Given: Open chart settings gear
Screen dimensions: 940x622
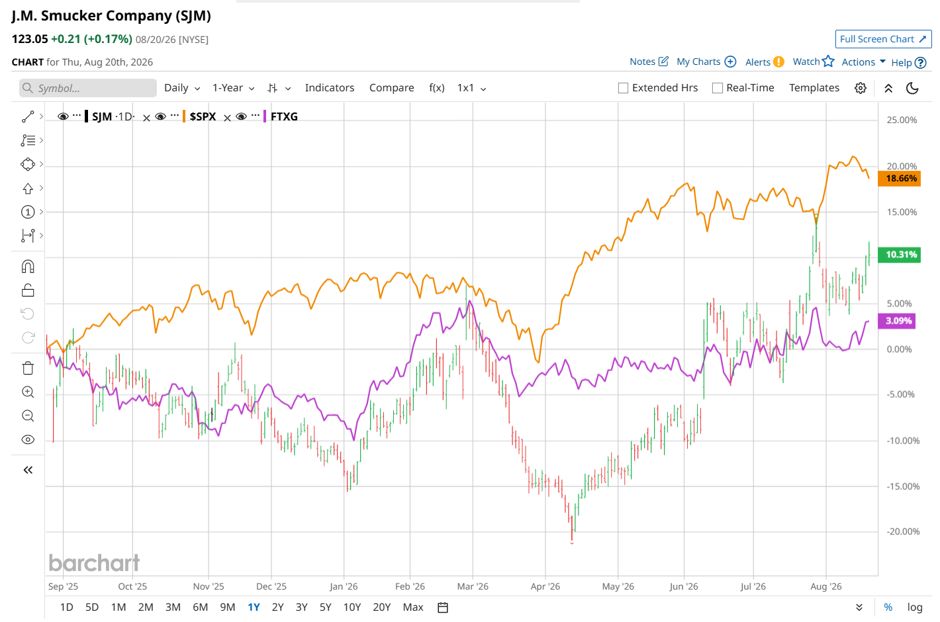Looking at the screenshot, I should click(x=860, y=88).
